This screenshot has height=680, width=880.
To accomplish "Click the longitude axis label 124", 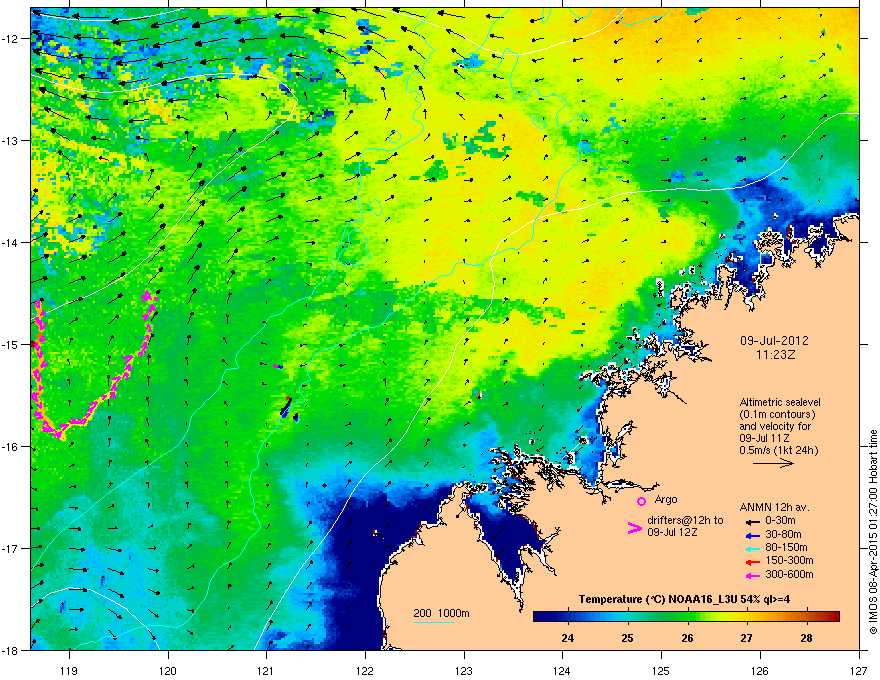I will [x=562, y=670].
